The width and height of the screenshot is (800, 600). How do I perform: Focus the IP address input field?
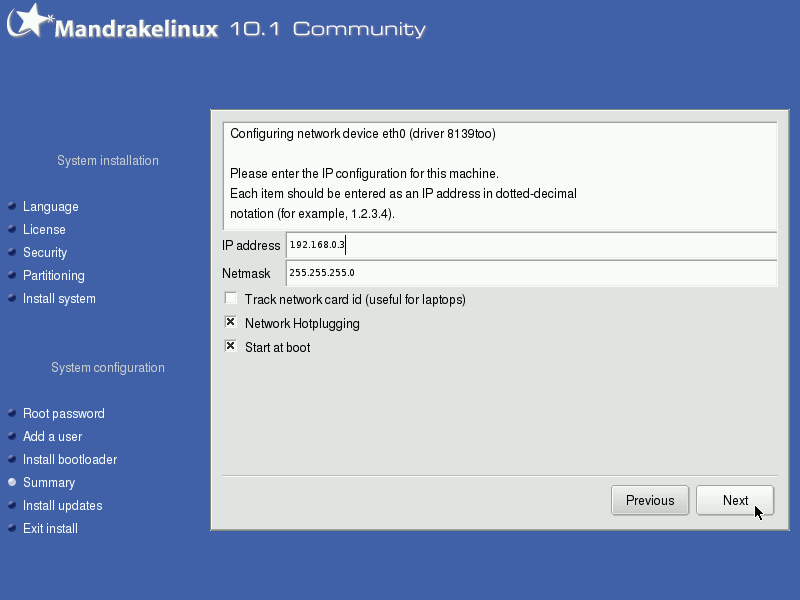coord(531,245)
